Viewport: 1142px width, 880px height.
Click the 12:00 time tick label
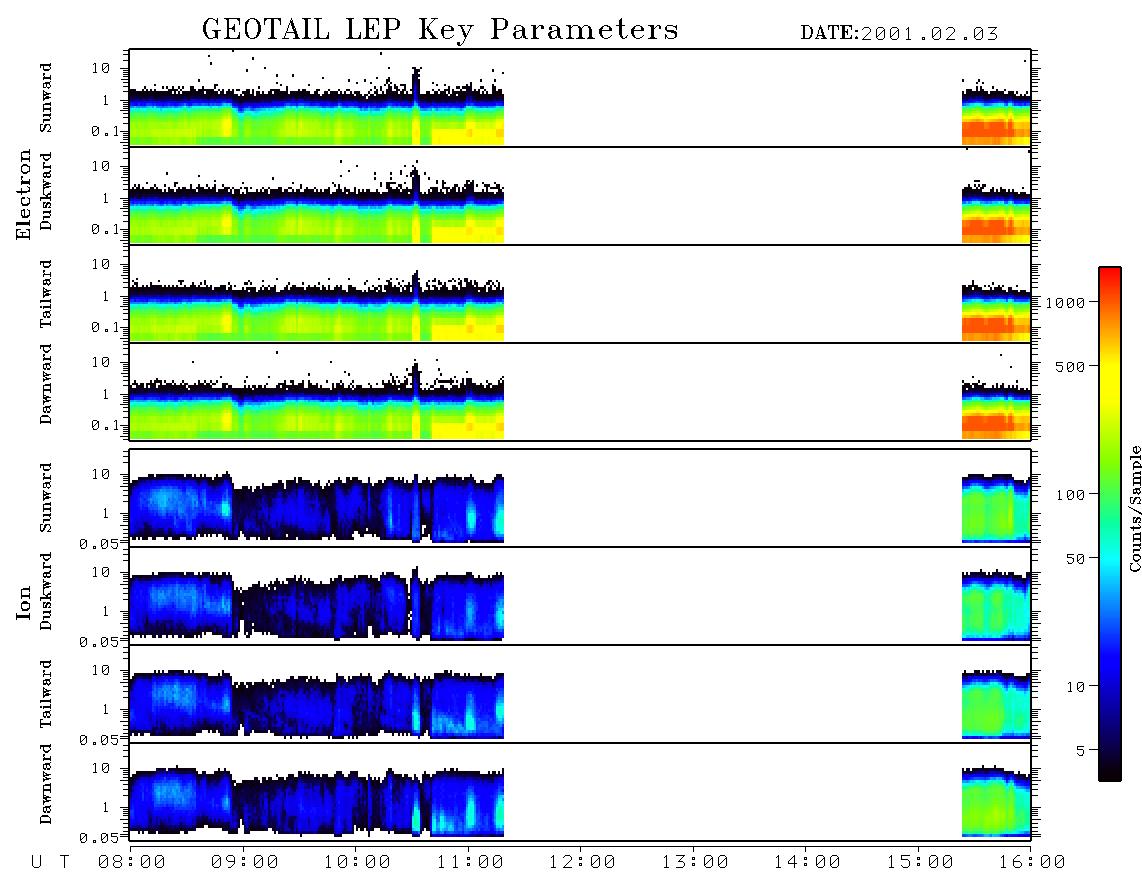coord(582,862)
